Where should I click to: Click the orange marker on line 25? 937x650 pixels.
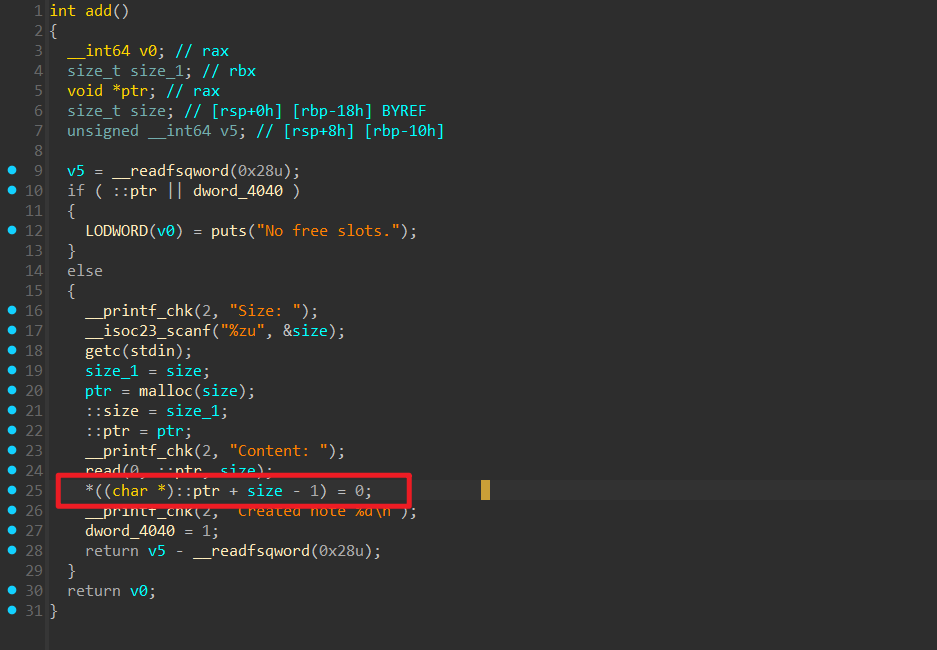pos(485,490)
